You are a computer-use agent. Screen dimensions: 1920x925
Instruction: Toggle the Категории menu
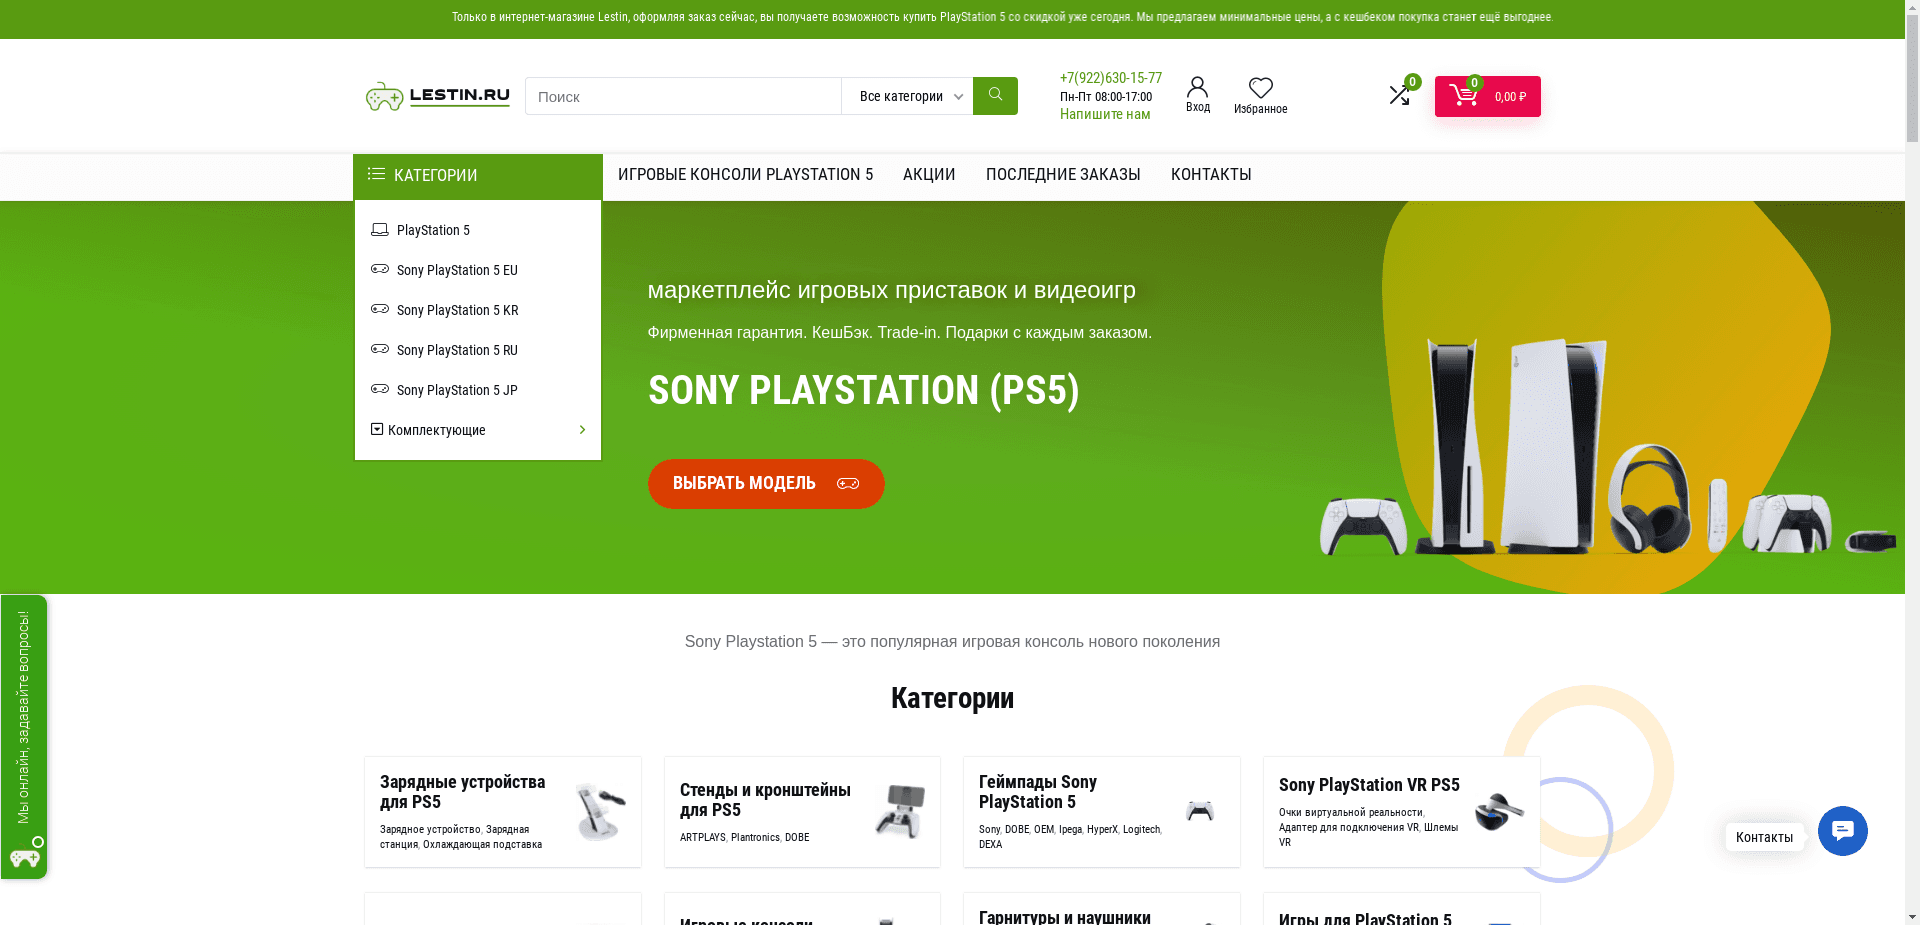[478, 176]
